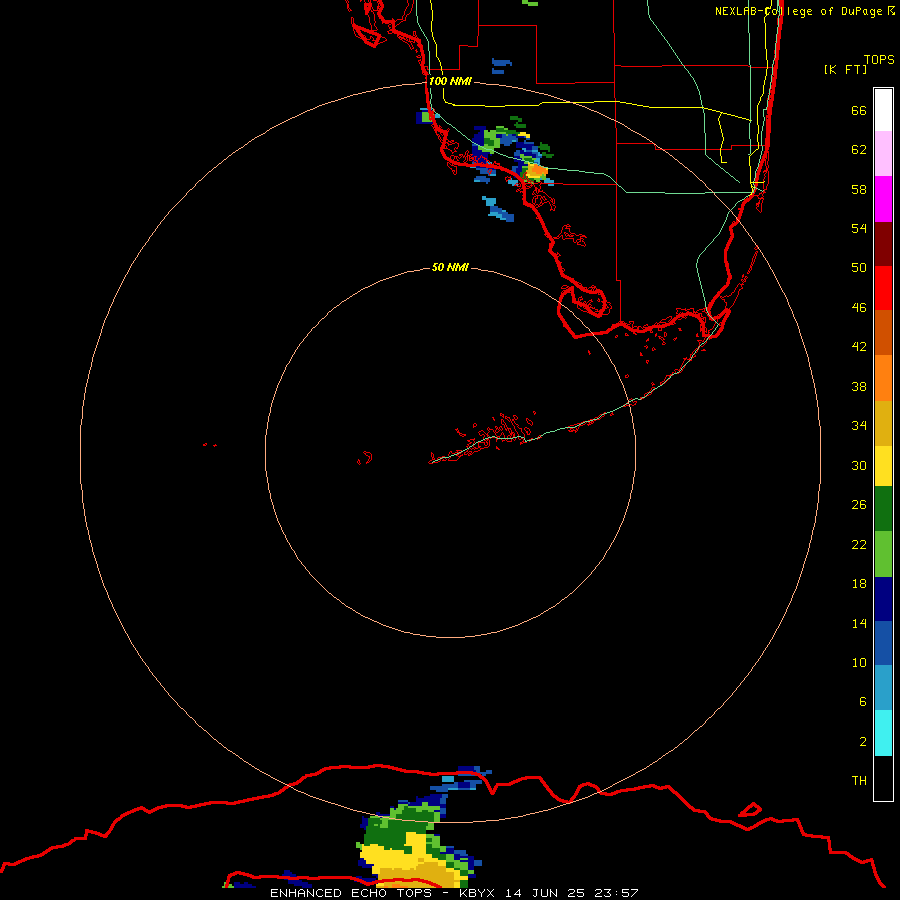
Task: Click the TOPS legend title
Action: 879,59
